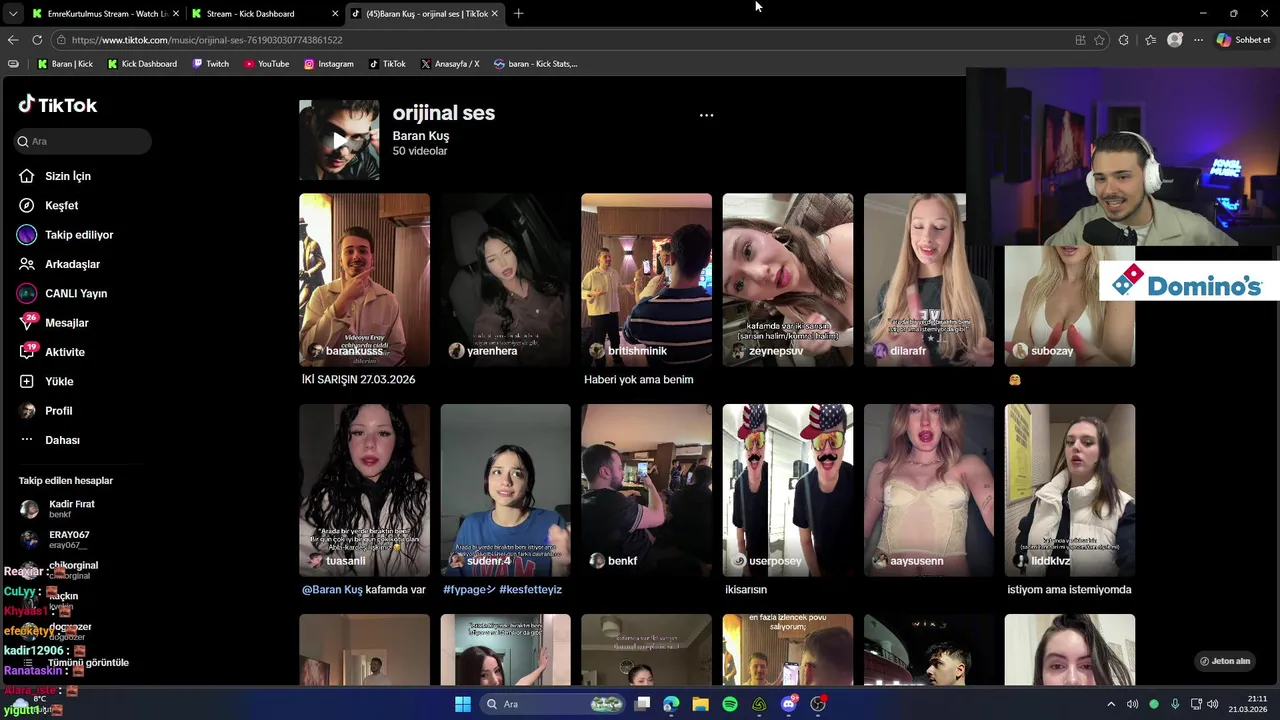Open Twitch bookmark
The image size is (1280, 720).
(x=211, y=64)
